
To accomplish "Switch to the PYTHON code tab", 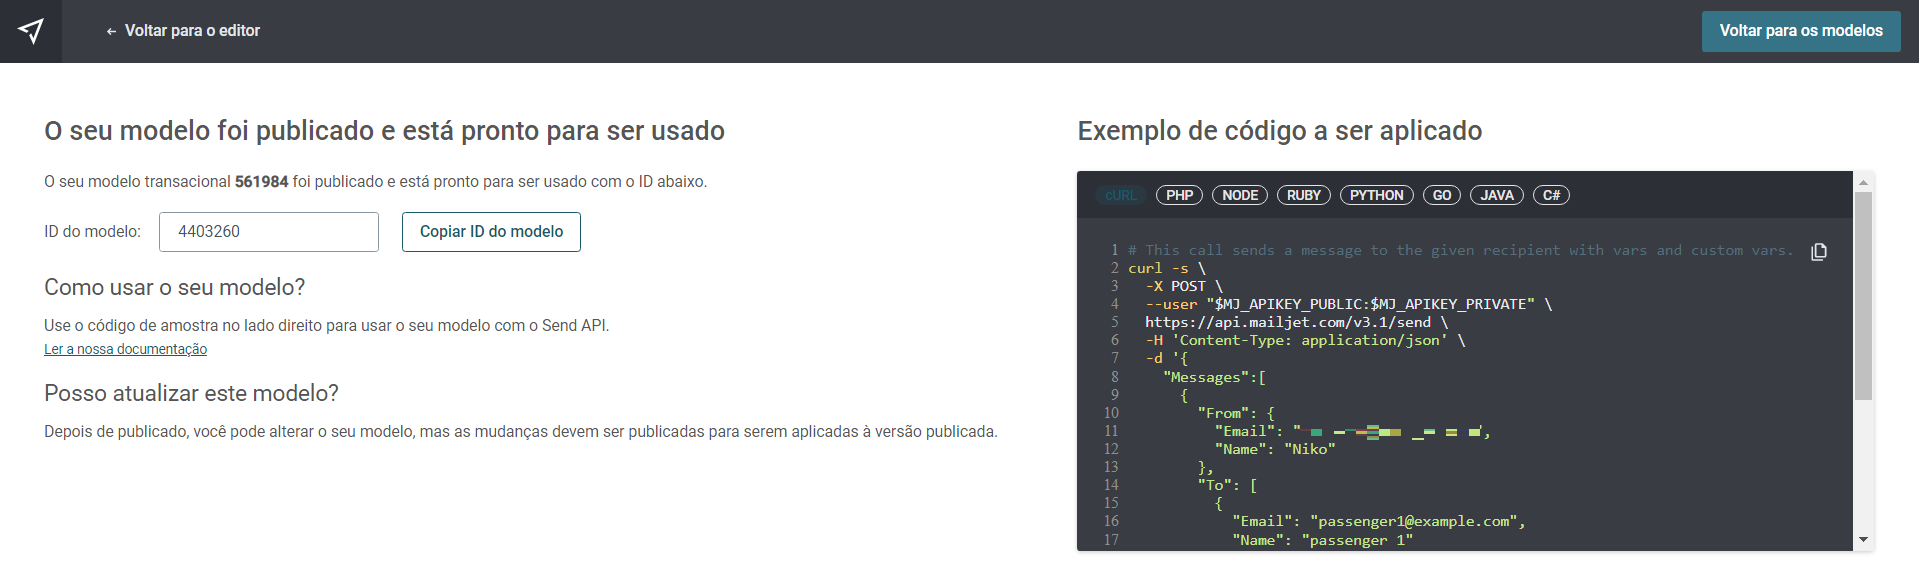I will pyautogui.click(x=1377, y=195).
